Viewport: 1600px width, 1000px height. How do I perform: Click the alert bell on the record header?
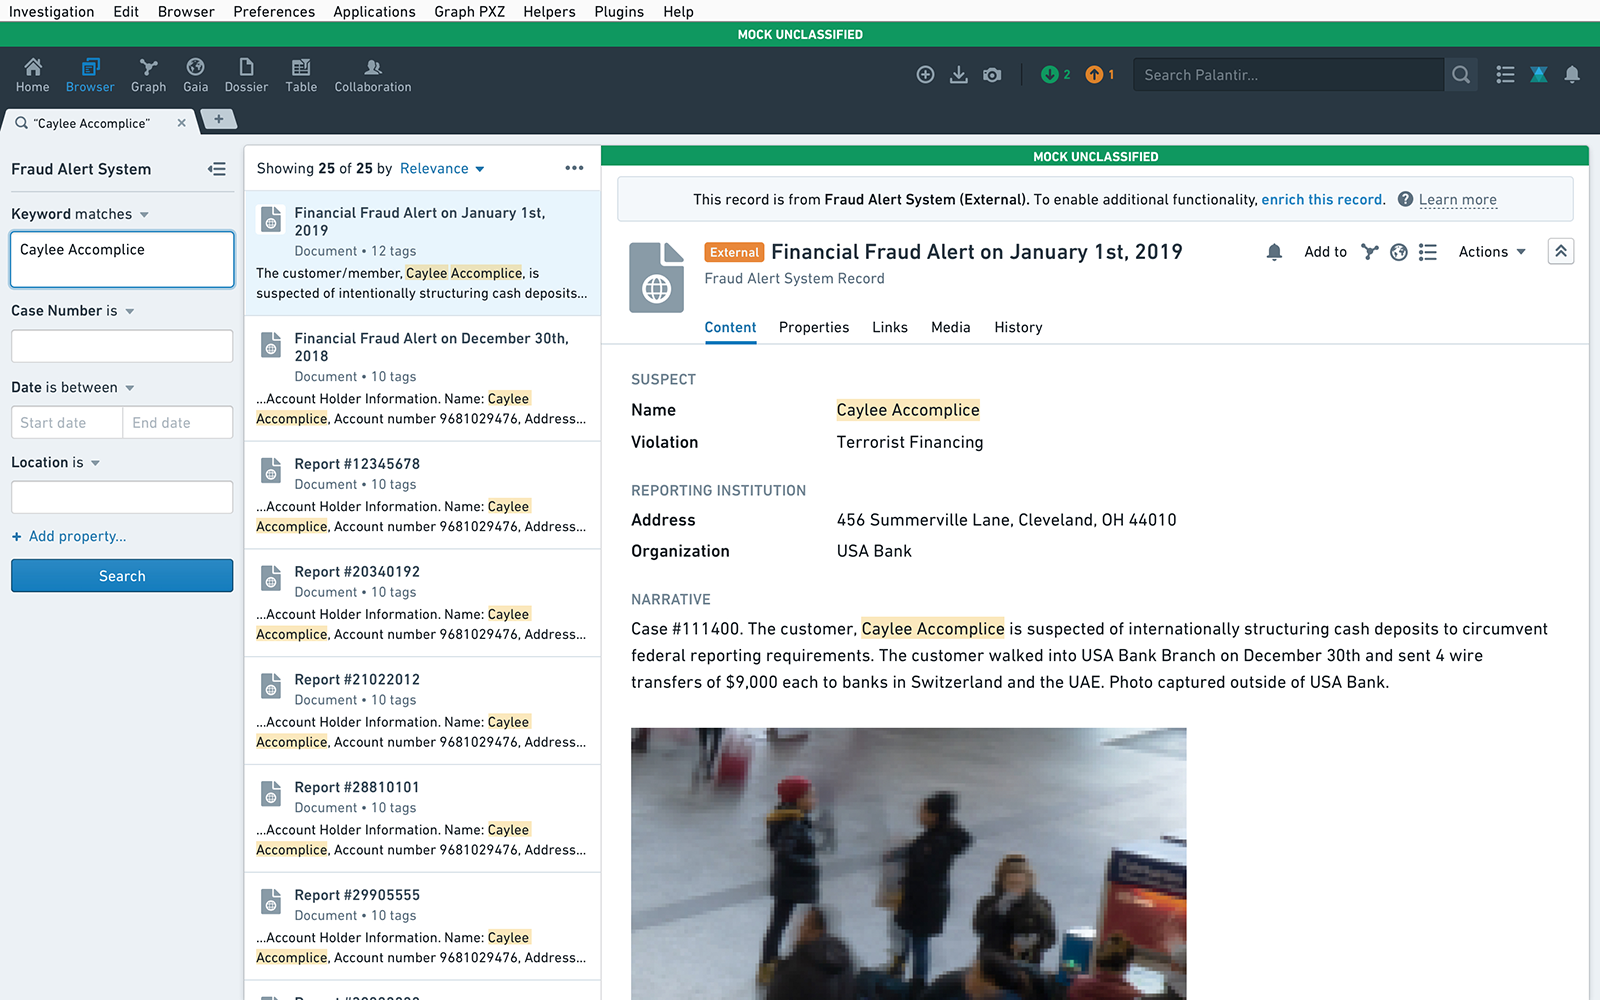pos(1274,252)
